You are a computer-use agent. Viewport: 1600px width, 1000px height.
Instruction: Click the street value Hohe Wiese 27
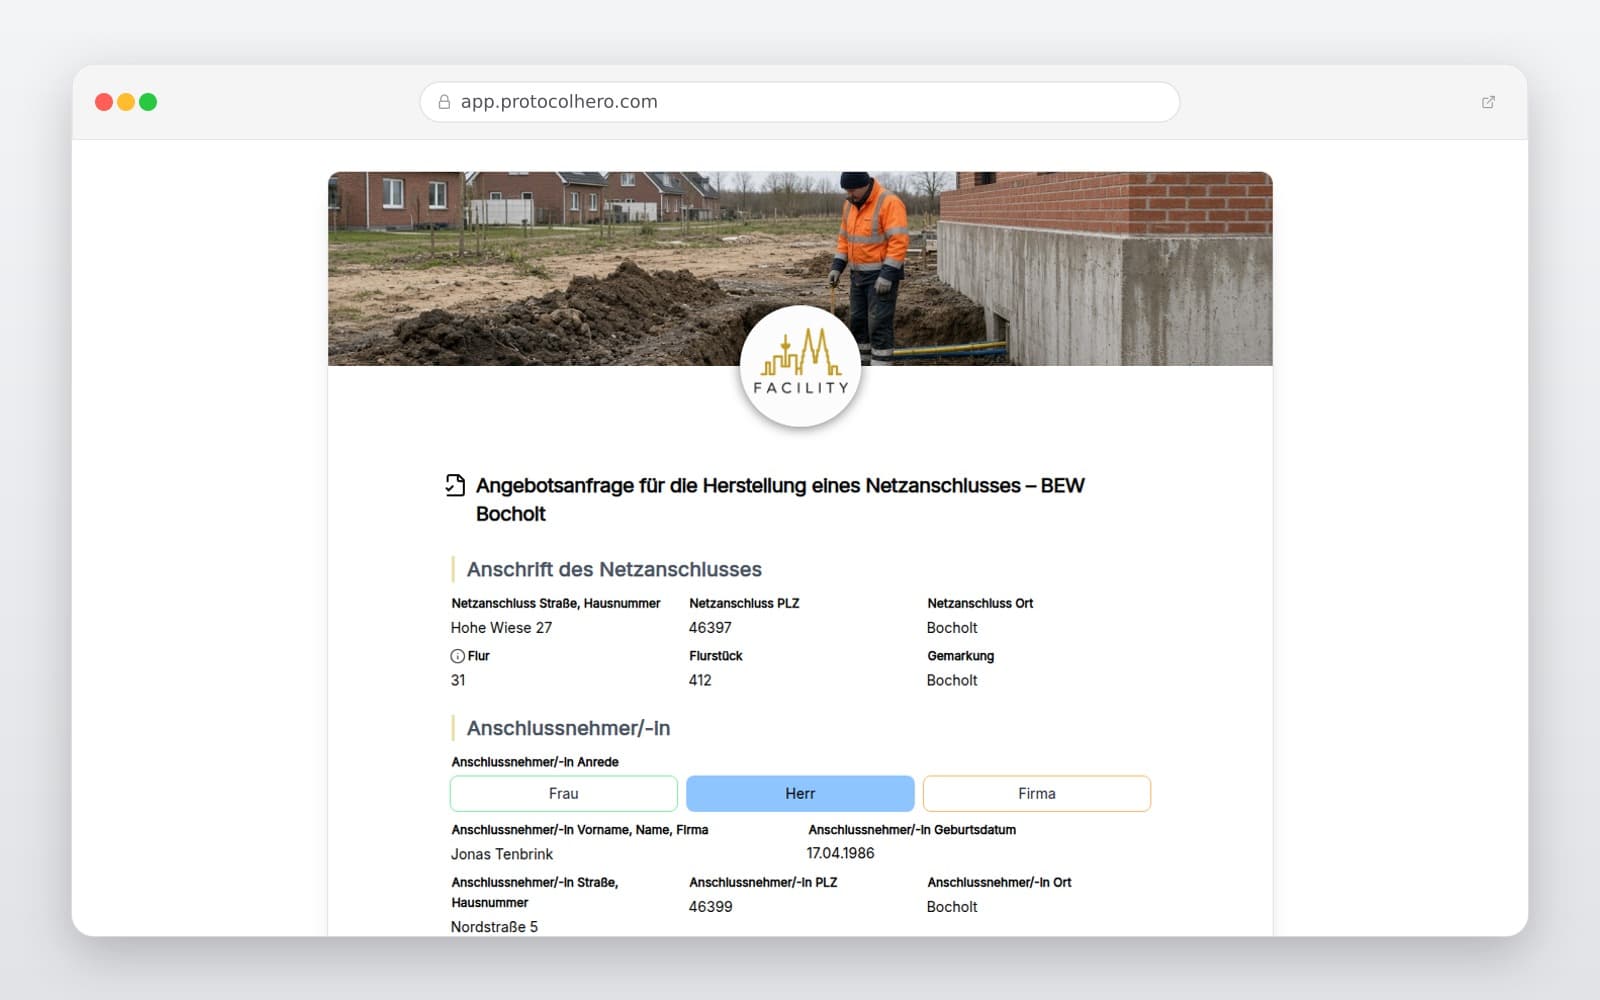pos(501,628)
